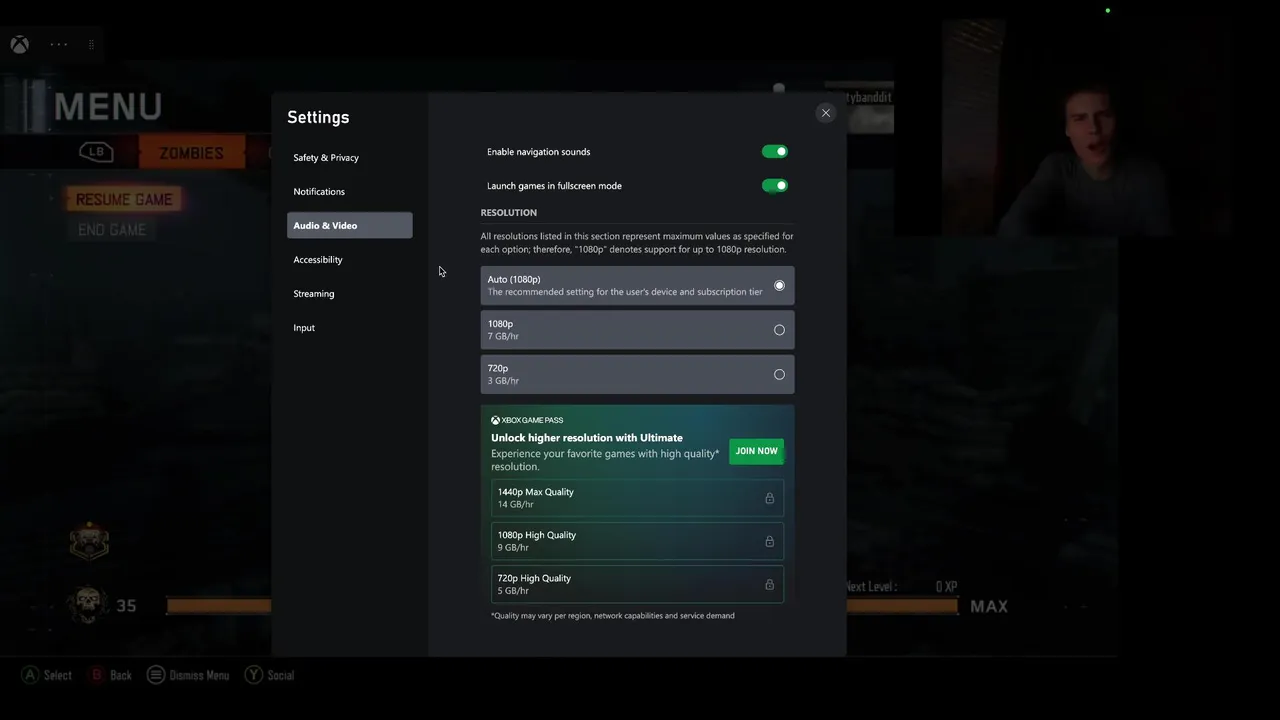
Task: Click the Xbox Game Pass logo
Action: [x=527, y=420]
